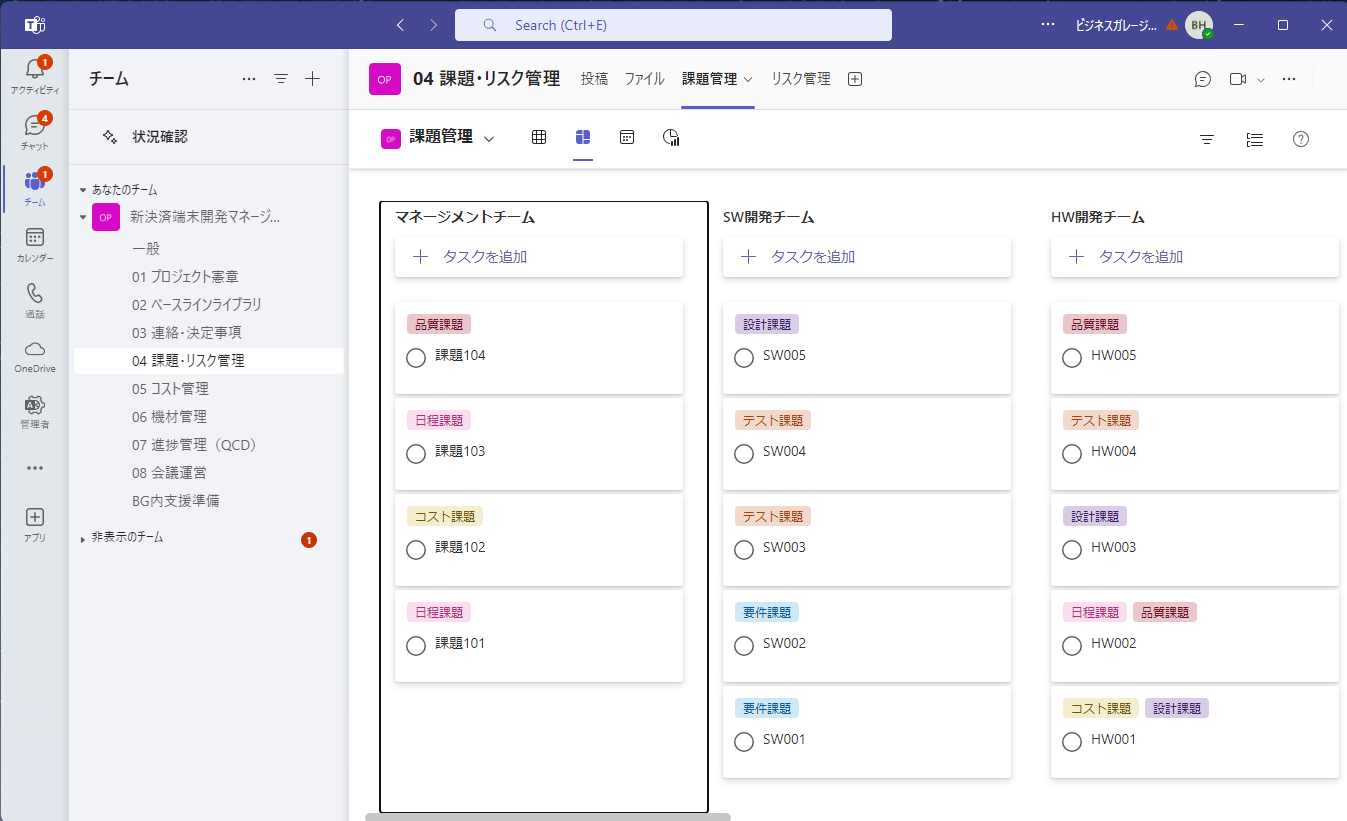The image size is (1347, 821).
Task: Mark SW005 as complete
Action: (x=744, y=357)
